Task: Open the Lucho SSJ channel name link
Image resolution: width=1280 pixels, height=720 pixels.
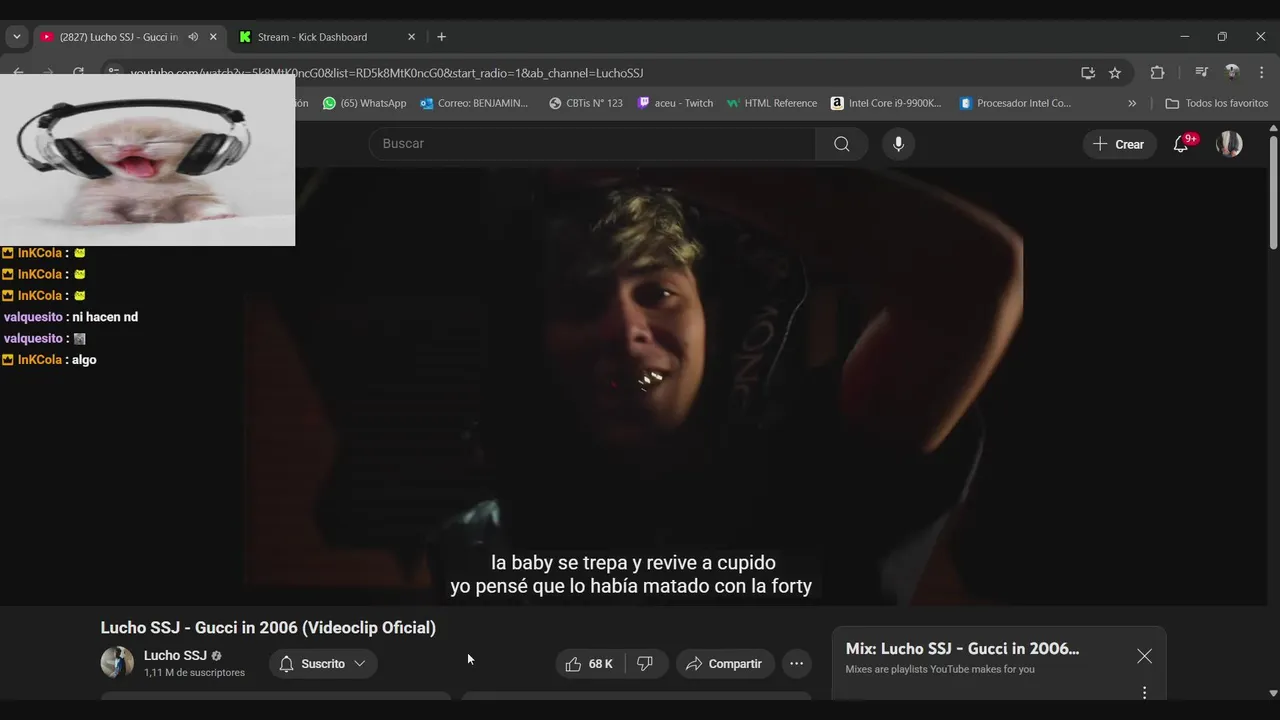Action: coord(175,656)
